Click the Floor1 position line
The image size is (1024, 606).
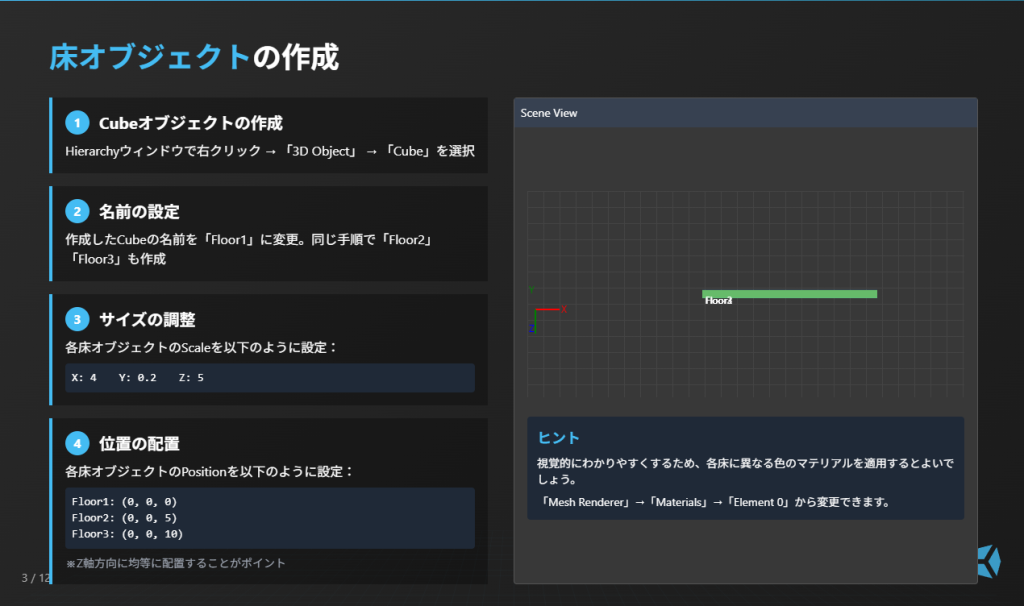tap(124, 501)
